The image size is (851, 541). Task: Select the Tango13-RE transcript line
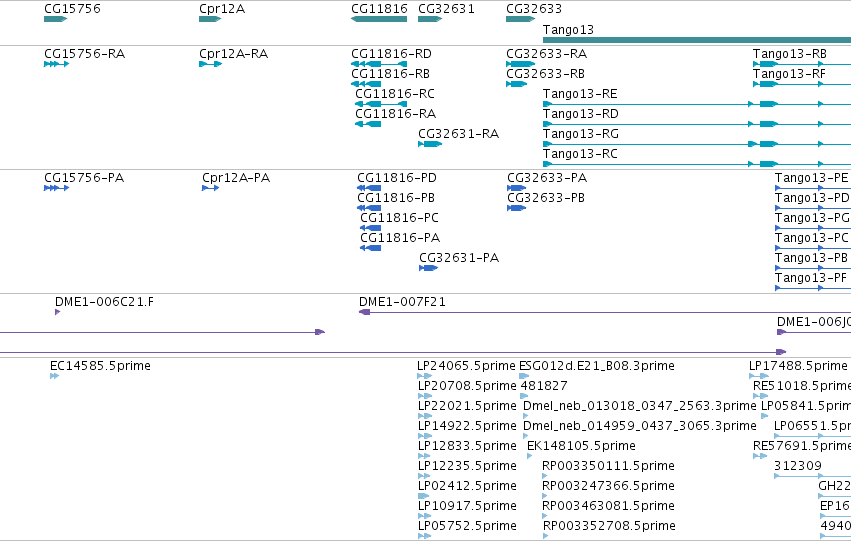(697, 104)
